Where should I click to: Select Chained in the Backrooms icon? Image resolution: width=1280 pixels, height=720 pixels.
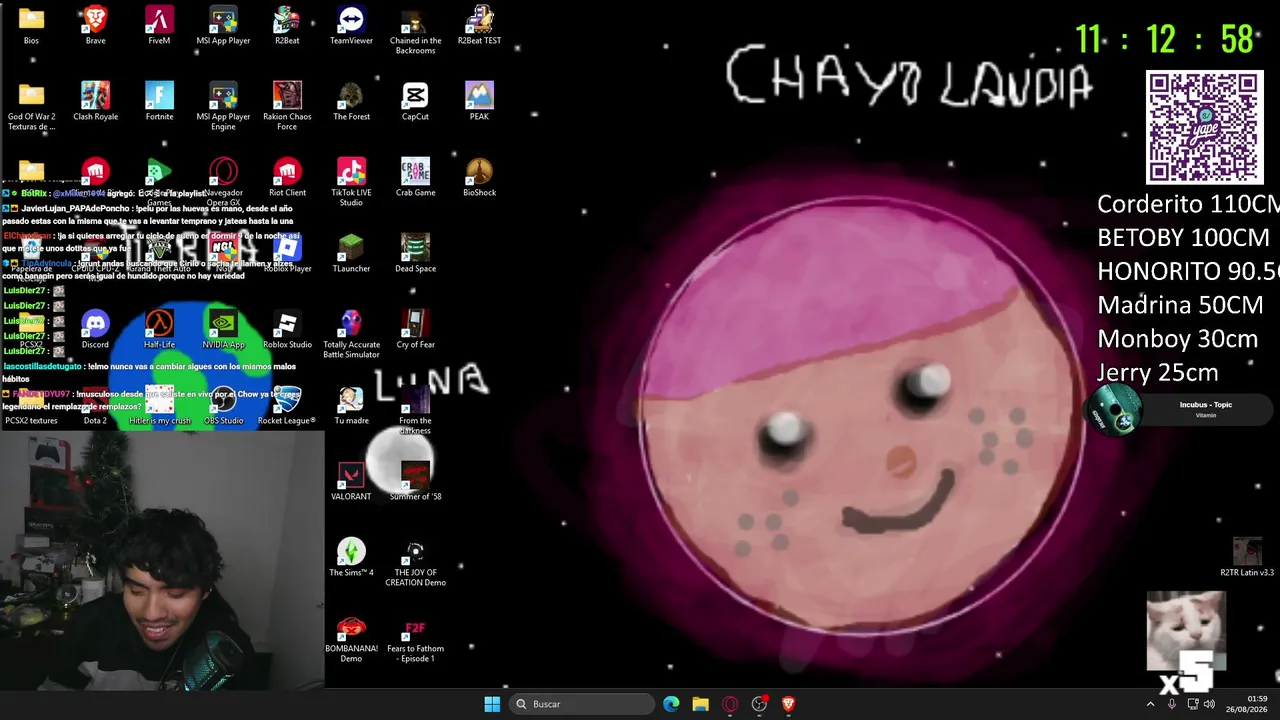click(415, 30)
